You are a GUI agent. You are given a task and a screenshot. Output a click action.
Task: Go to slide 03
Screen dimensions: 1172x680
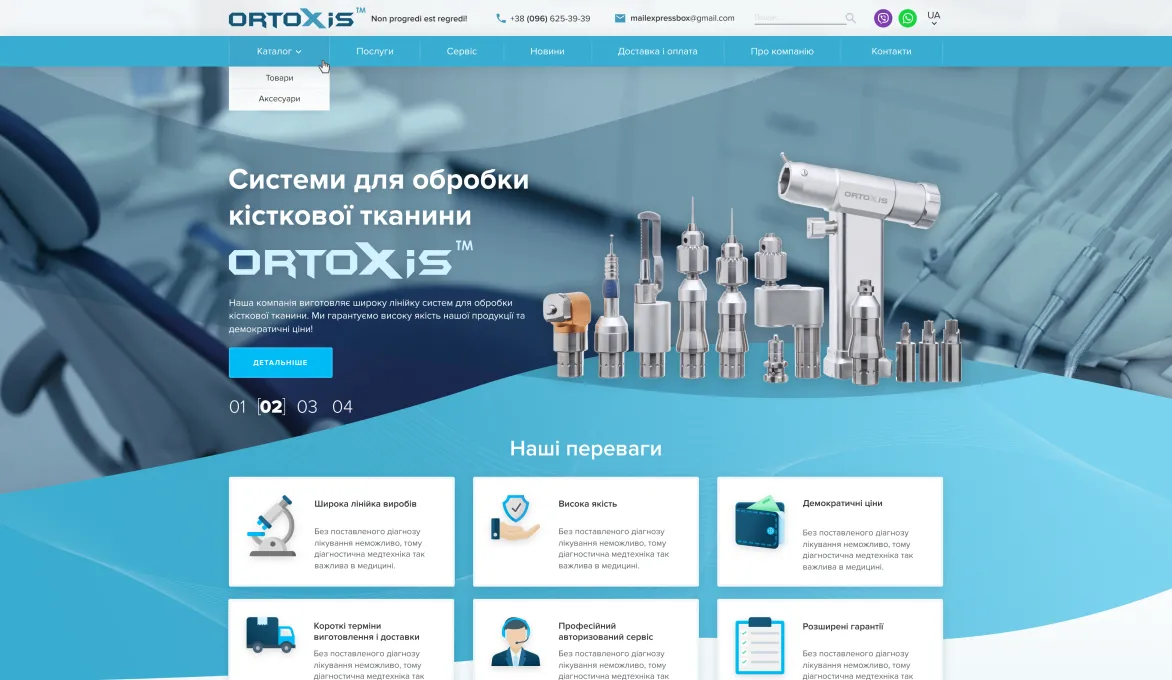(x=307, y=407)
